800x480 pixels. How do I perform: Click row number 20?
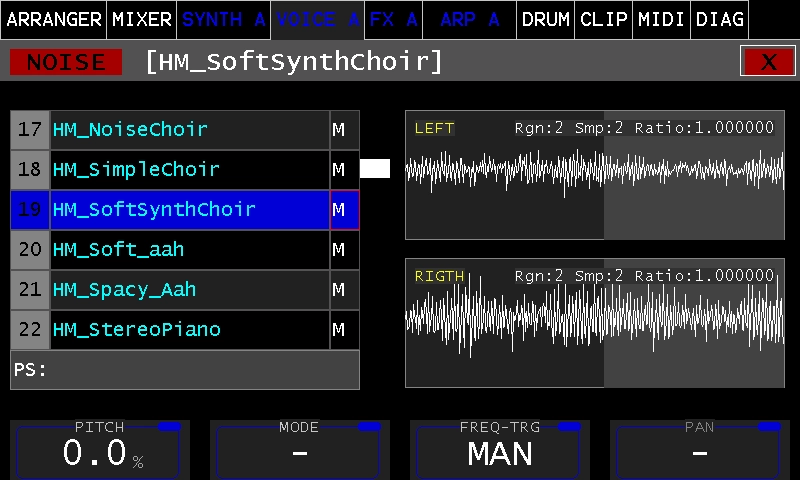click(30, 249)
